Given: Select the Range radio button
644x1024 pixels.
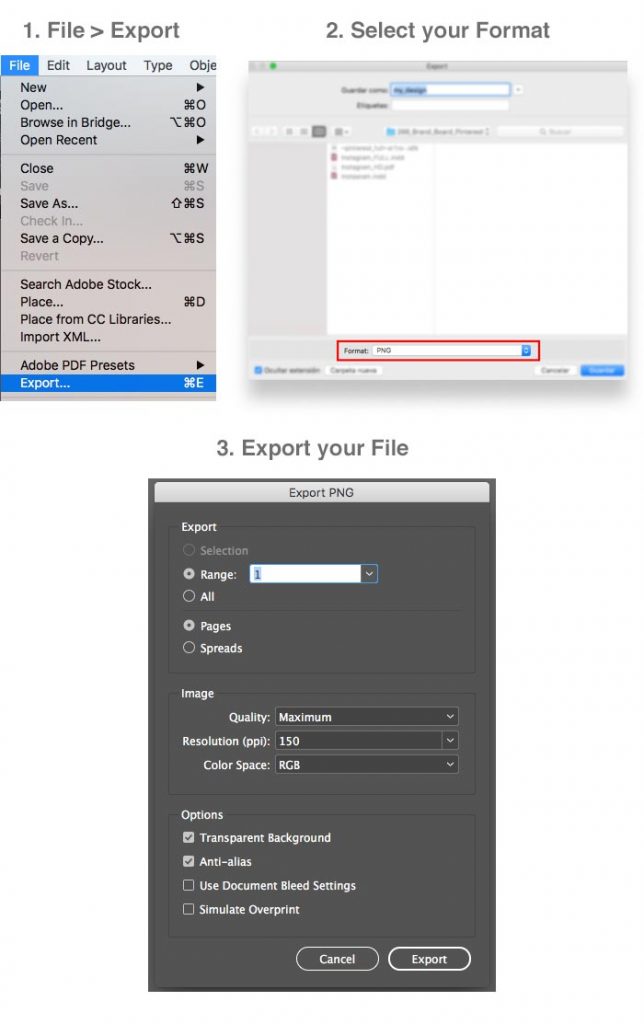Looking at the screenshot, I should pyautogui.click(x=189, y=573).
